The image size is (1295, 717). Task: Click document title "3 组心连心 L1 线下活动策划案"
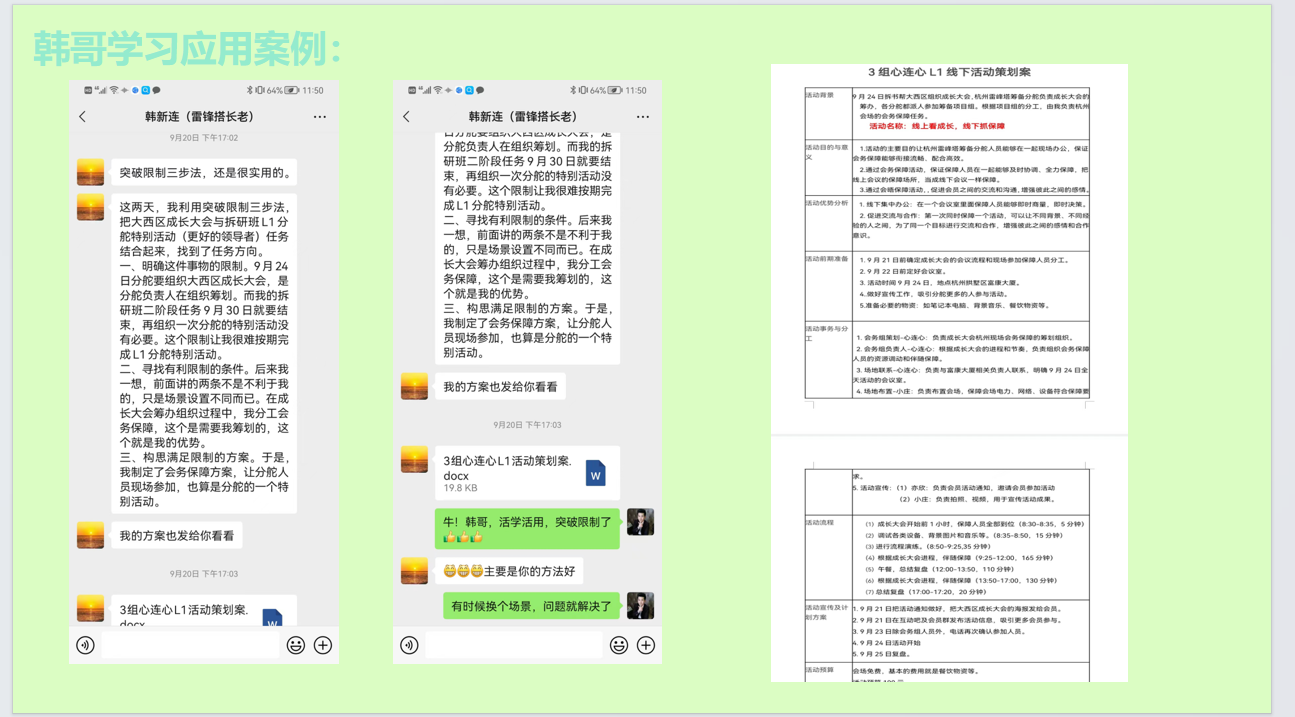click(949, 72)
